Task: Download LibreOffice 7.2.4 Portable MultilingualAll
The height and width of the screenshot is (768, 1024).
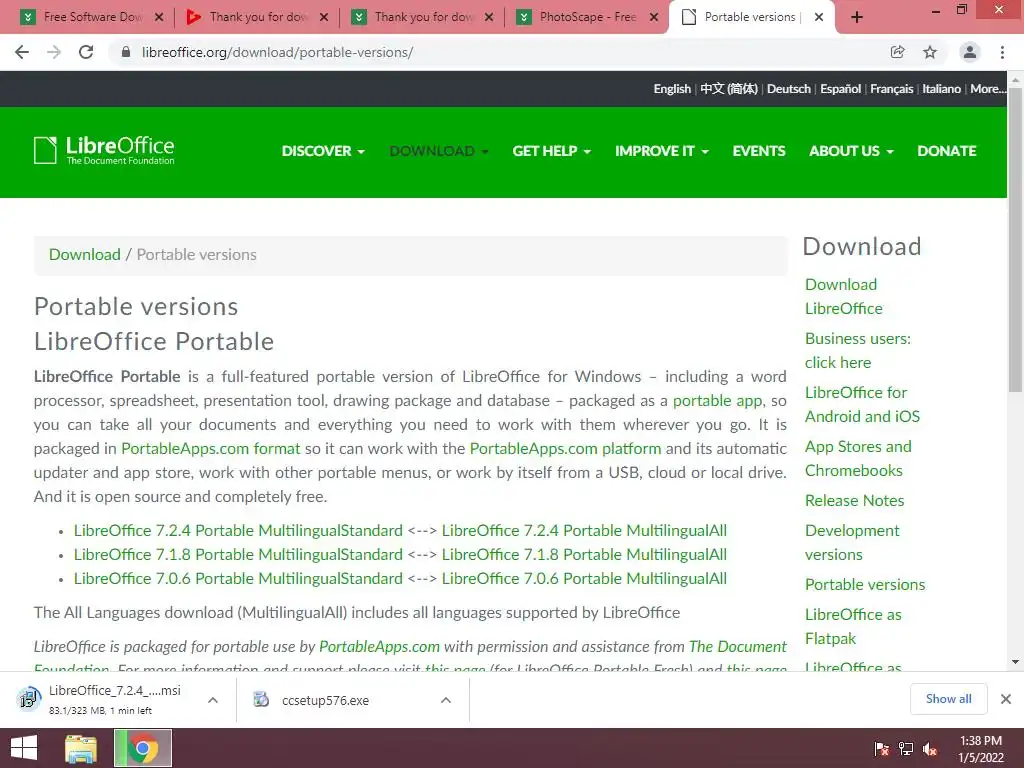Action: click(x=584, y=530)
